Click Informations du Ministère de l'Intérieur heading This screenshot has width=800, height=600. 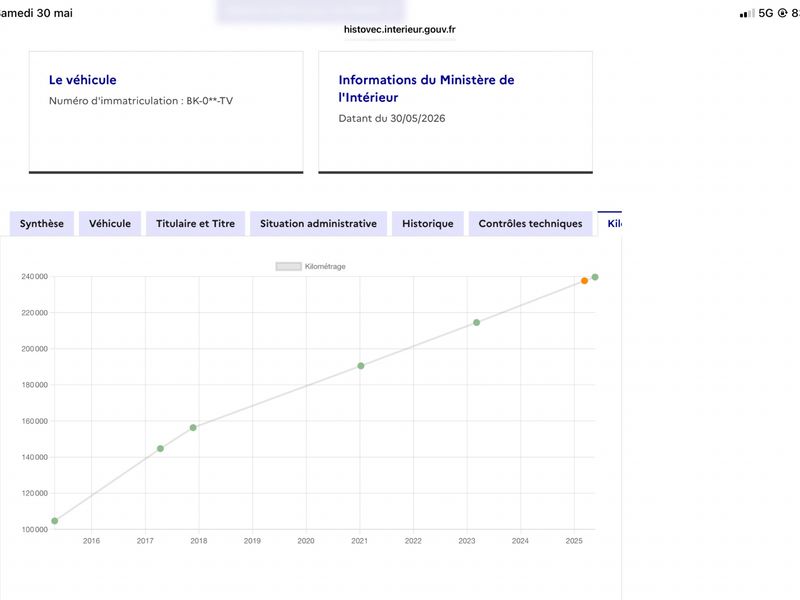pyautogui.click(x=426, y=88)
